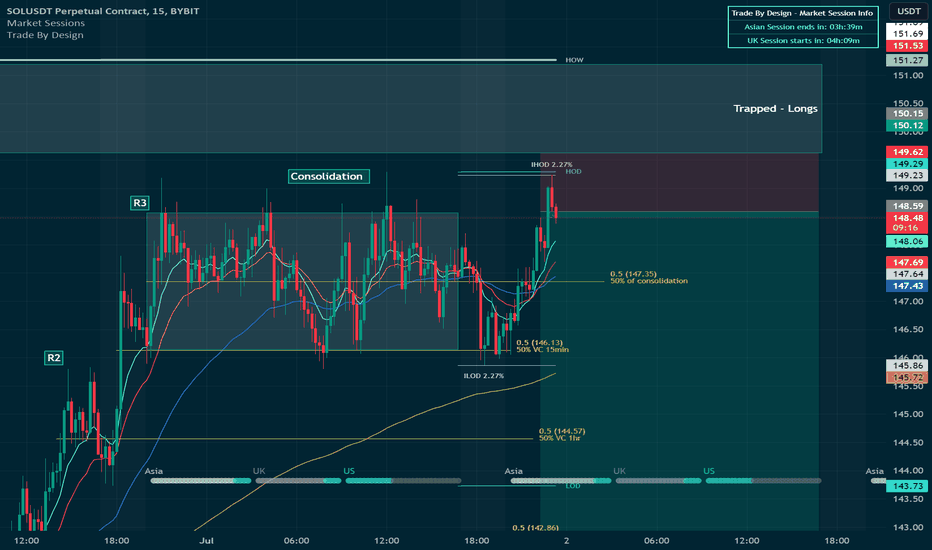This screenshot has width=932, height=550.
Task: Click the HOW line label
Action: coord(574,60)
